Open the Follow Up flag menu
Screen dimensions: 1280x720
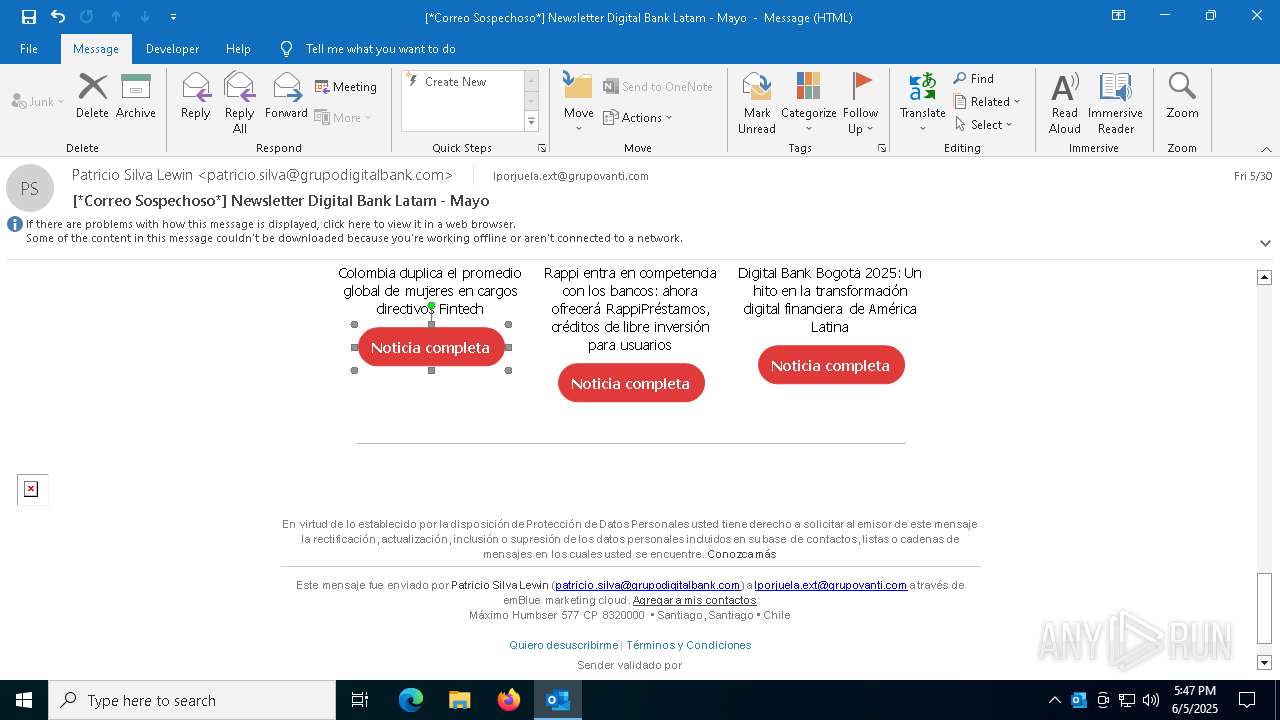[x=861, y=103]
